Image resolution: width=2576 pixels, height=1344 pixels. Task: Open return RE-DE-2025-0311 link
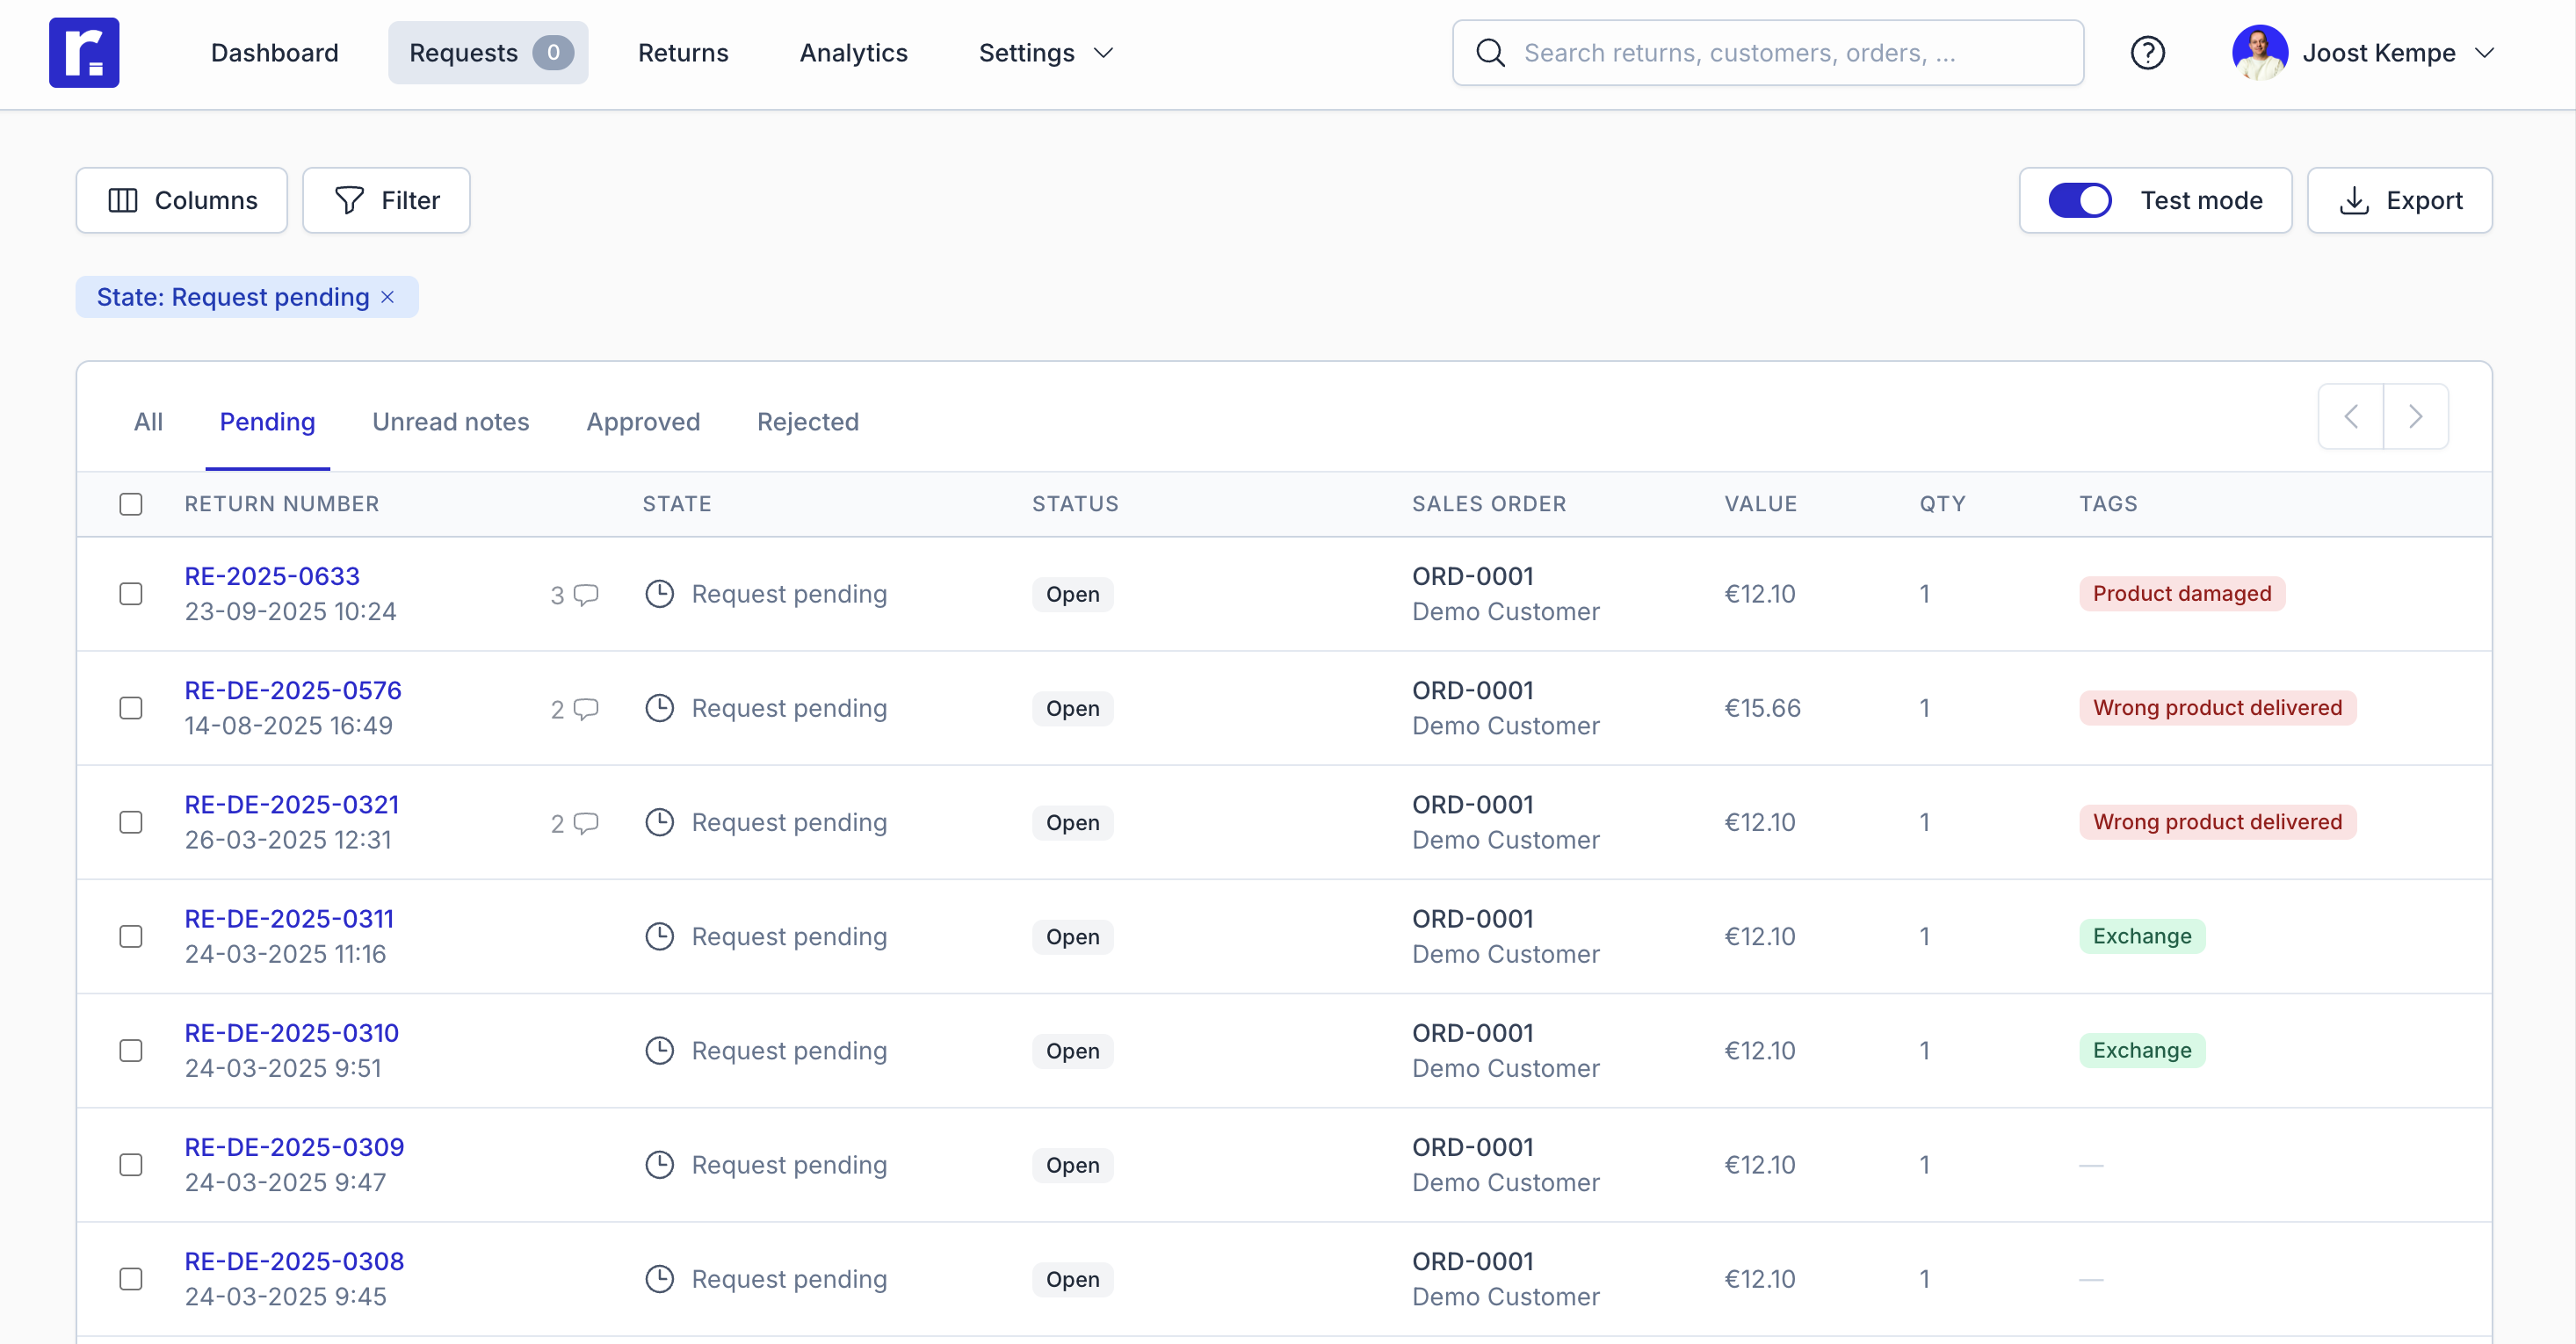289,918
